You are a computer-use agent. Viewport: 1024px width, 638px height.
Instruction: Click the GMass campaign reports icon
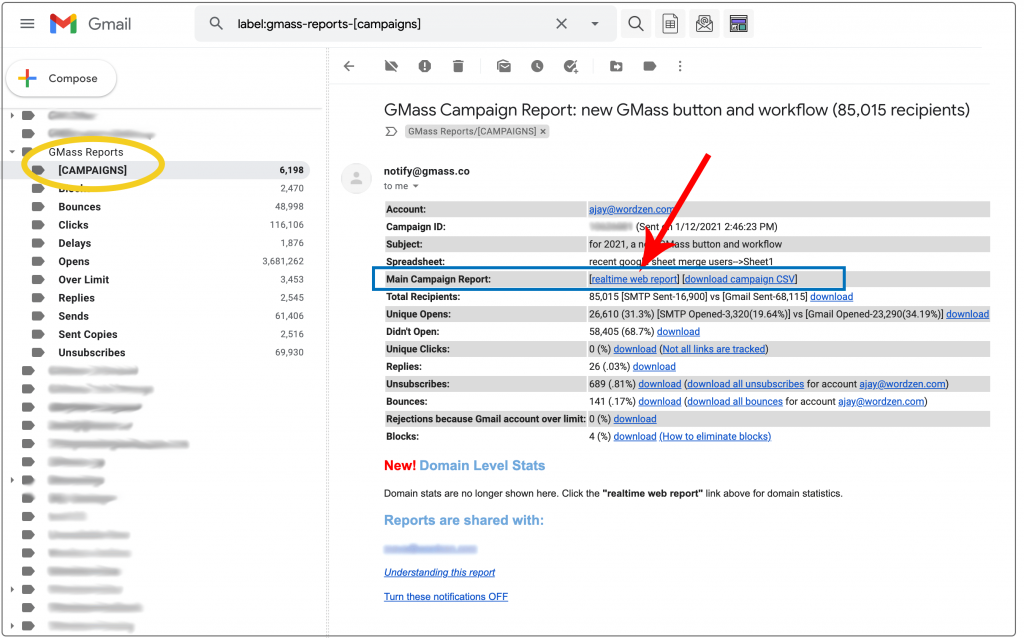click(737, 22)
